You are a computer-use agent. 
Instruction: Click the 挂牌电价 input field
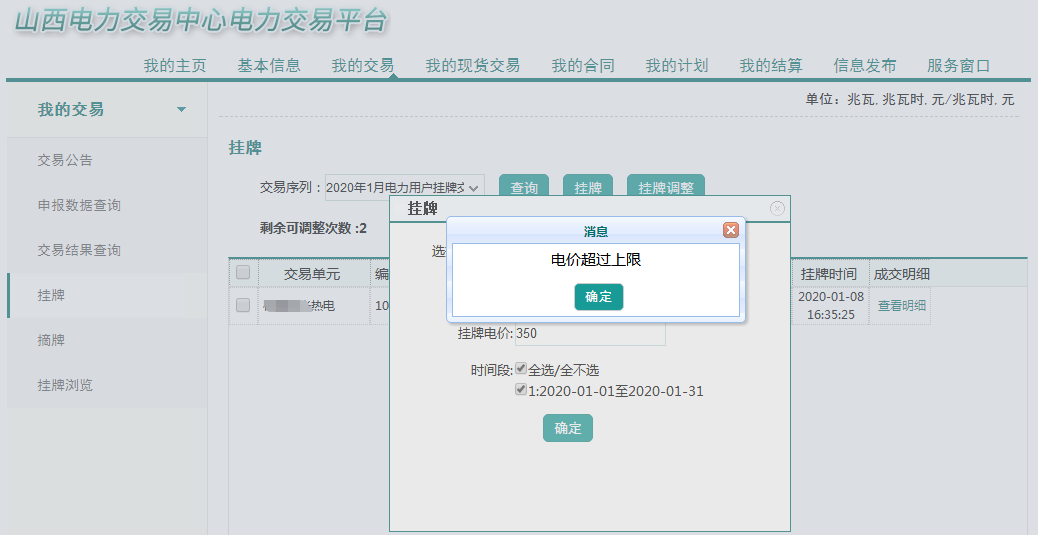tap(589, 333)
